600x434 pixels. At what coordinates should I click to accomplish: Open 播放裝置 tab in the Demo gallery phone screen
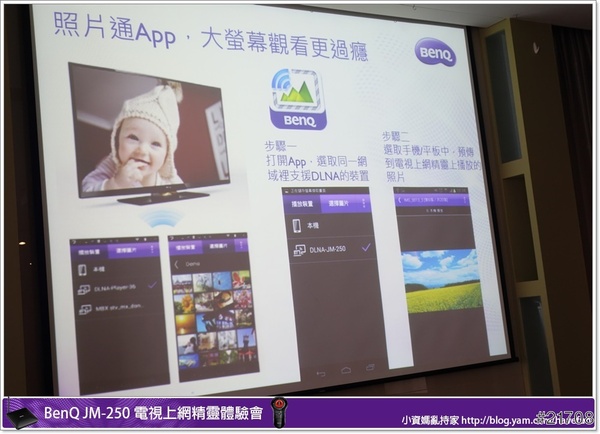(186, 248)
